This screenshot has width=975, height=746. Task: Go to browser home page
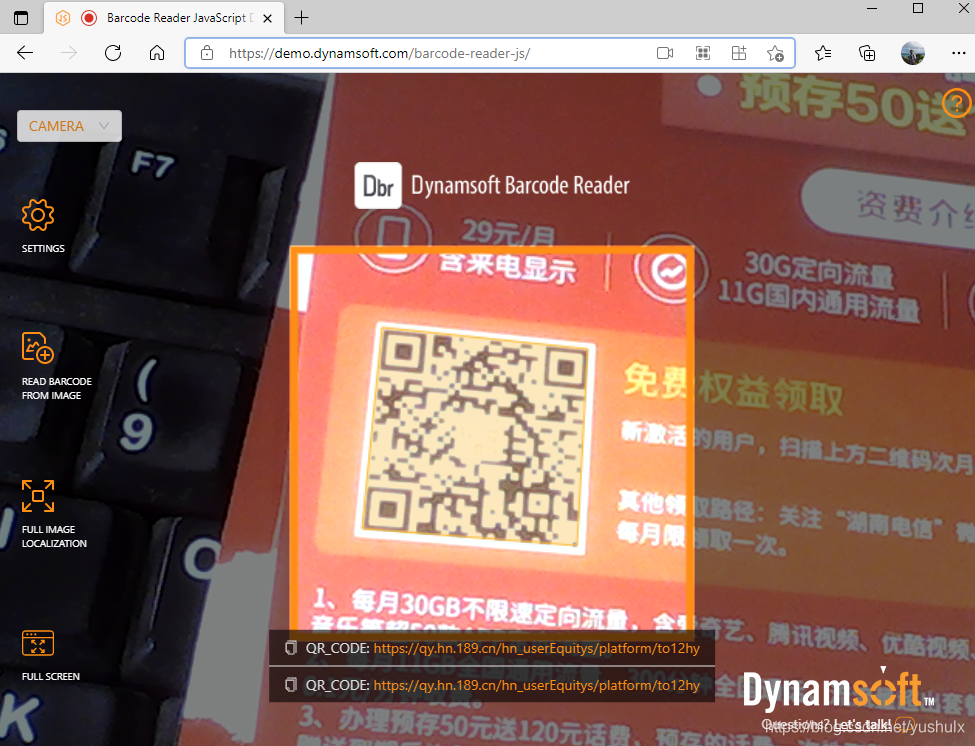pyautogui.click(x=157, y=53)
